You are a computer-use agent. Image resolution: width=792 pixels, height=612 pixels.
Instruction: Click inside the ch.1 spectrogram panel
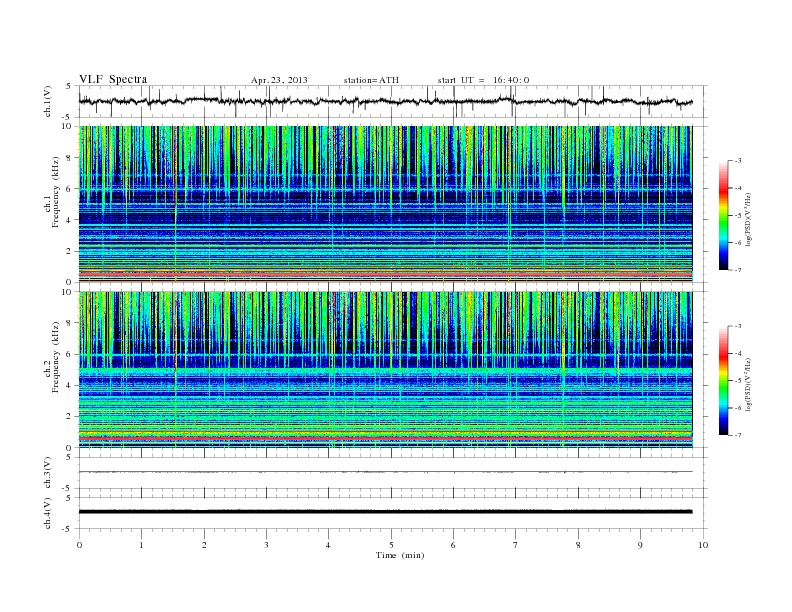[385, 204]
